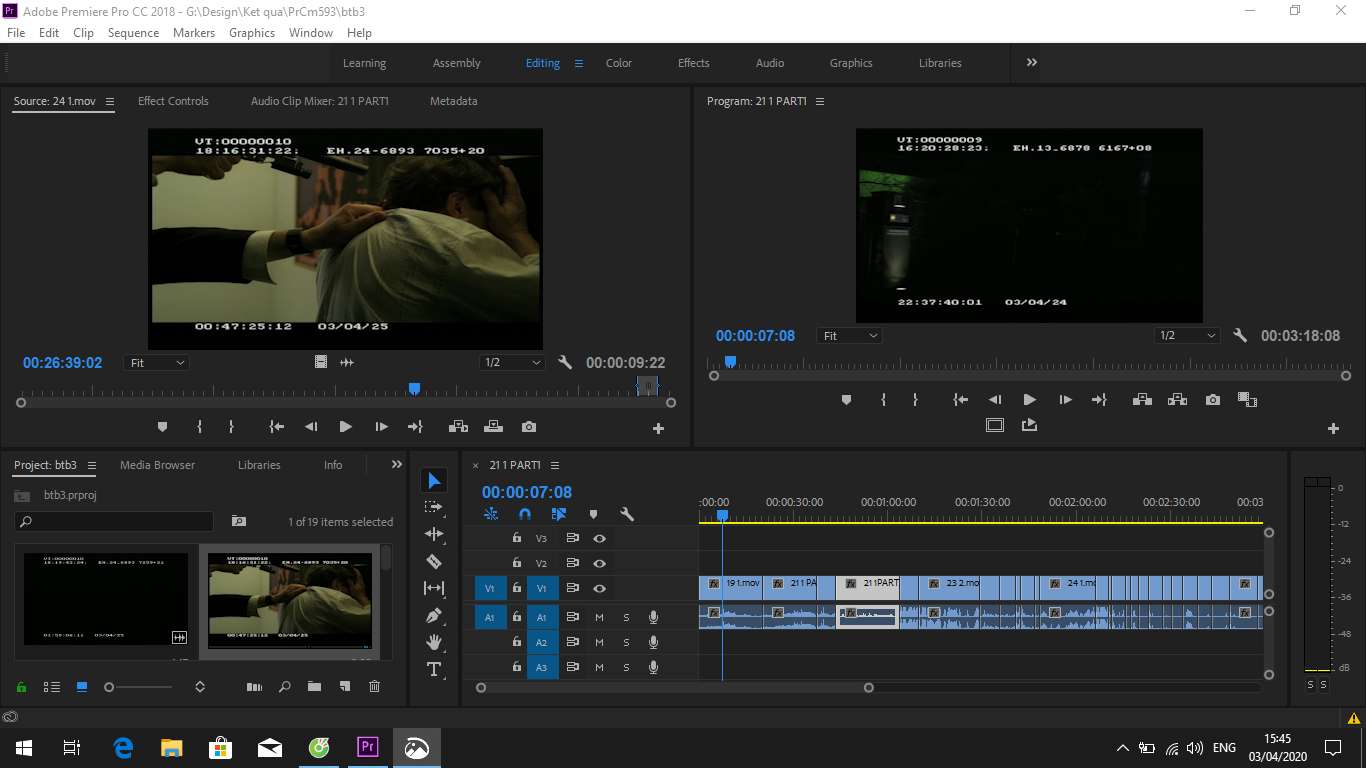Mute audio track A1
1366x768 pixels.
coord(599,617)
